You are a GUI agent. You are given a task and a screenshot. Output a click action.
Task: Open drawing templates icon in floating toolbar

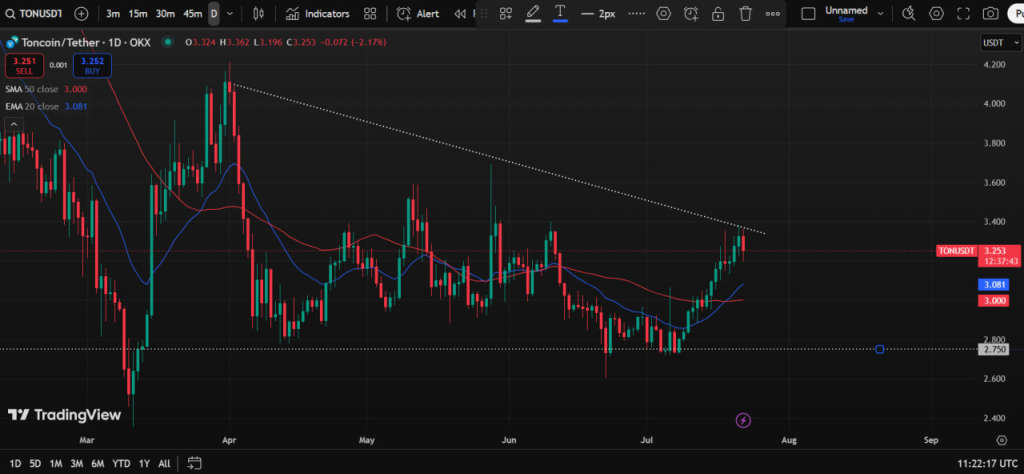(x=505, y=13)
